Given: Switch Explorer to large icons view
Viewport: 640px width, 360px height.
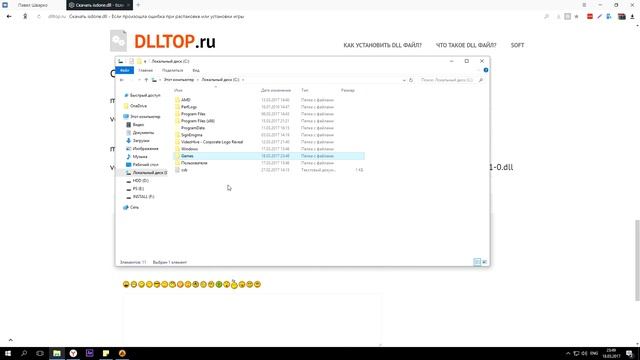Looking at the screenshot, I should 484,262.
